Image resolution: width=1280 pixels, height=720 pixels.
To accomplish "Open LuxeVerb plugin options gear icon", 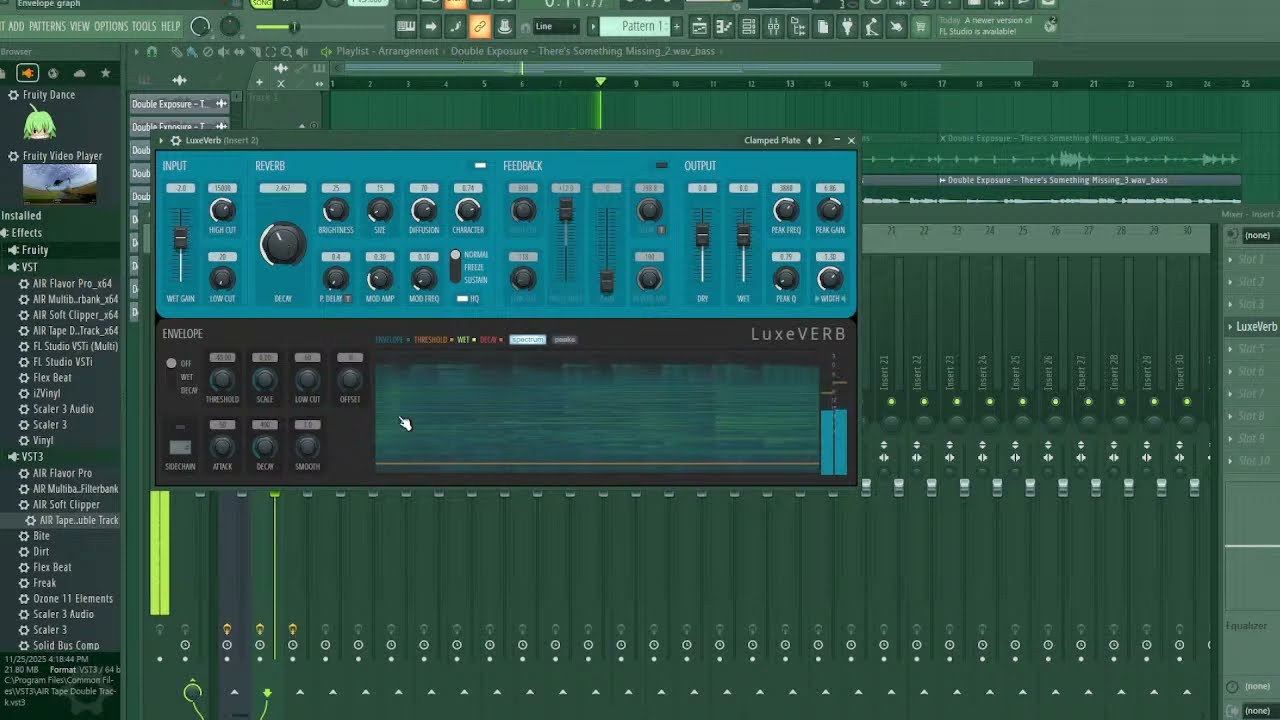I will 175,141.
